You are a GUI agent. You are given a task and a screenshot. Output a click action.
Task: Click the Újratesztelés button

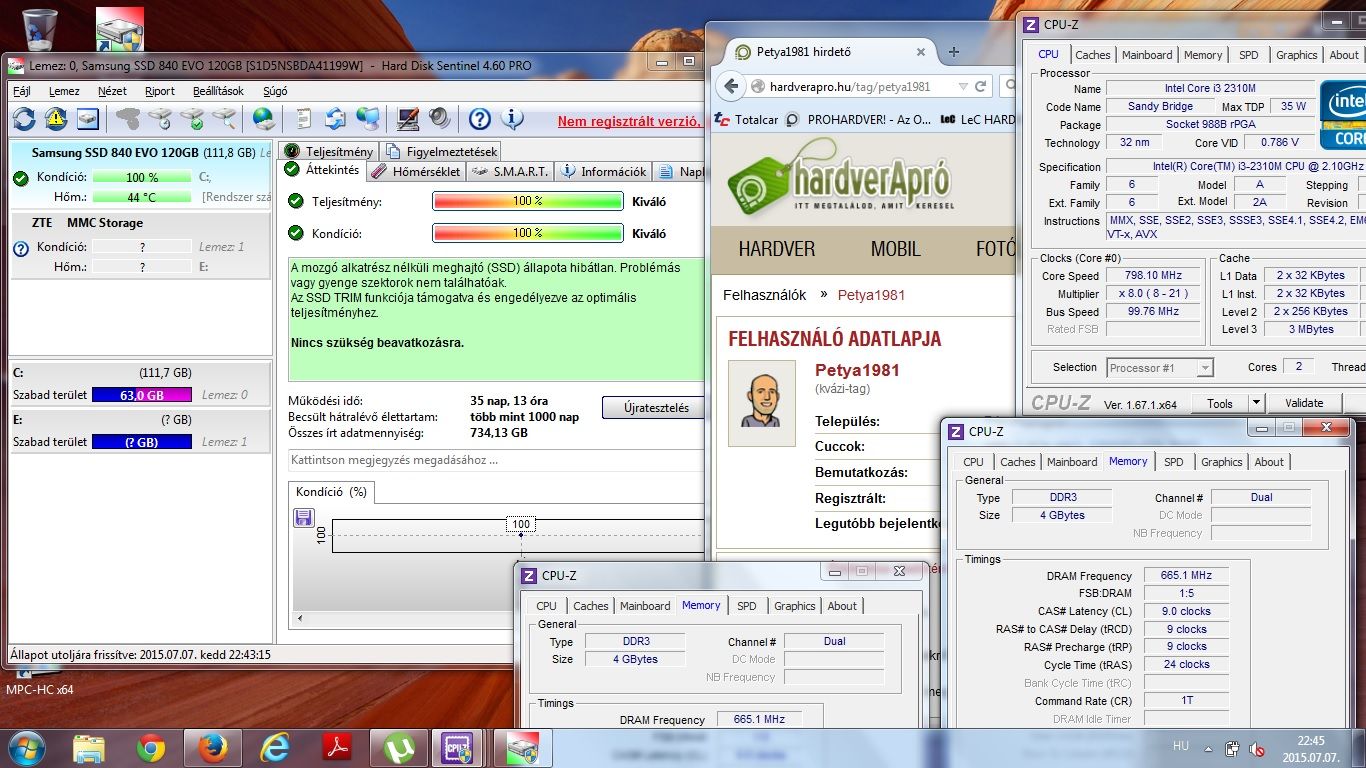[656, 408]
